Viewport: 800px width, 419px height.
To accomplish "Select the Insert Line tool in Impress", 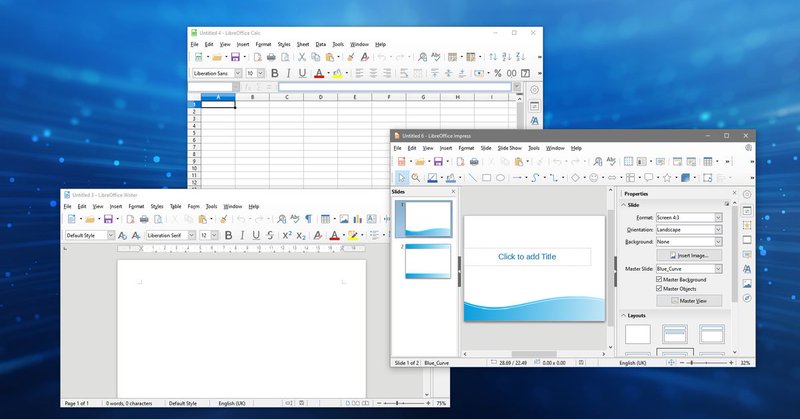I will [472, 178].
